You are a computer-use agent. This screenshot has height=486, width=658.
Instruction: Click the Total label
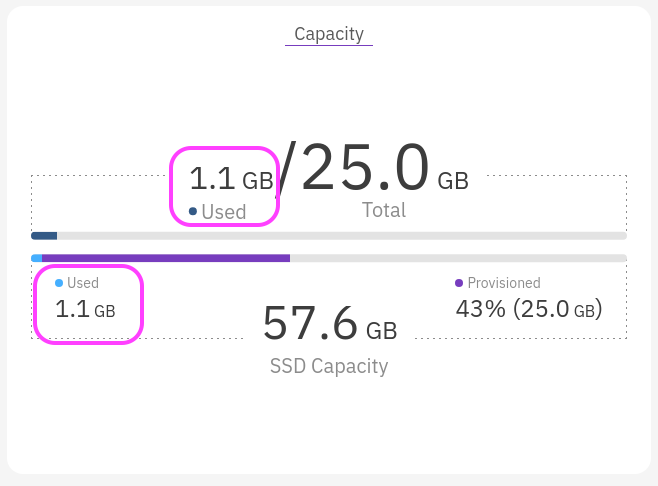pyautogui.click(x=384, y=210)
